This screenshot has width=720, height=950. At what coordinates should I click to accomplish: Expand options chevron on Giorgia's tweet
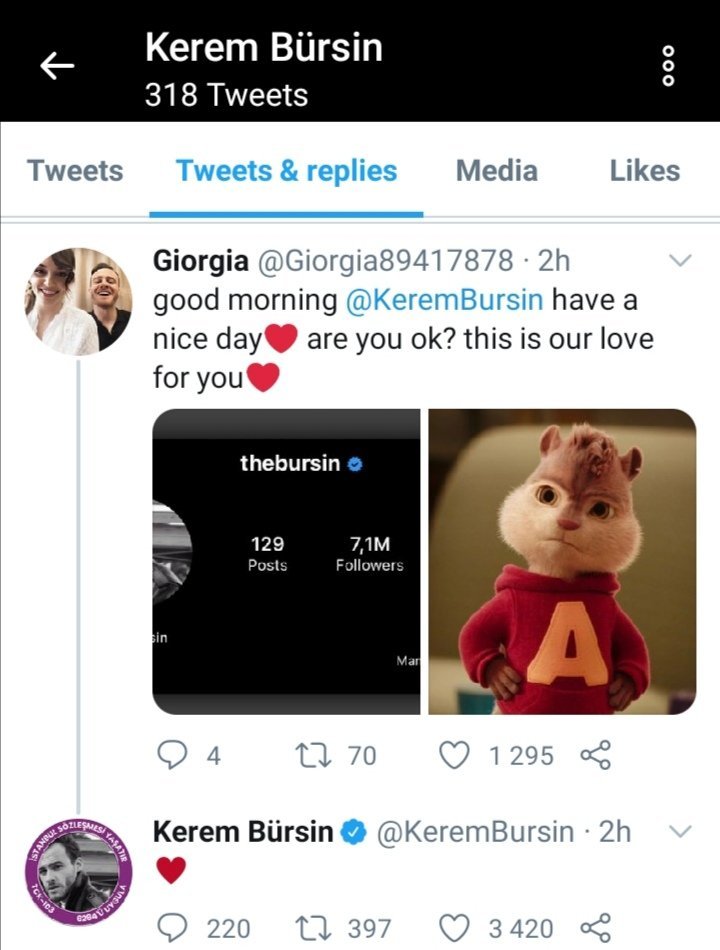679,262
